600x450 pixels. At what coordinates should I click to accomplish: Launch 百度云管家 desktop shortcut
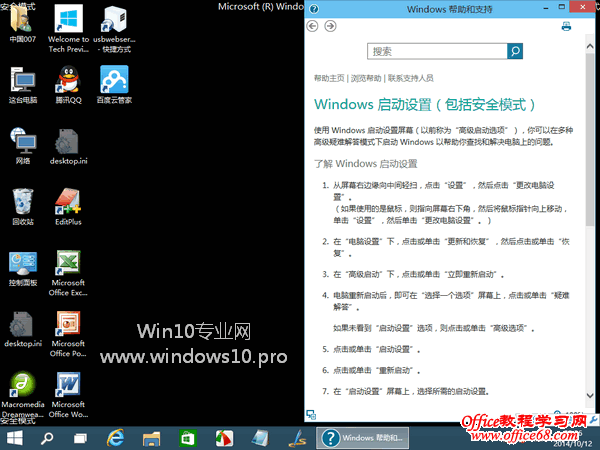pos(114,85)
